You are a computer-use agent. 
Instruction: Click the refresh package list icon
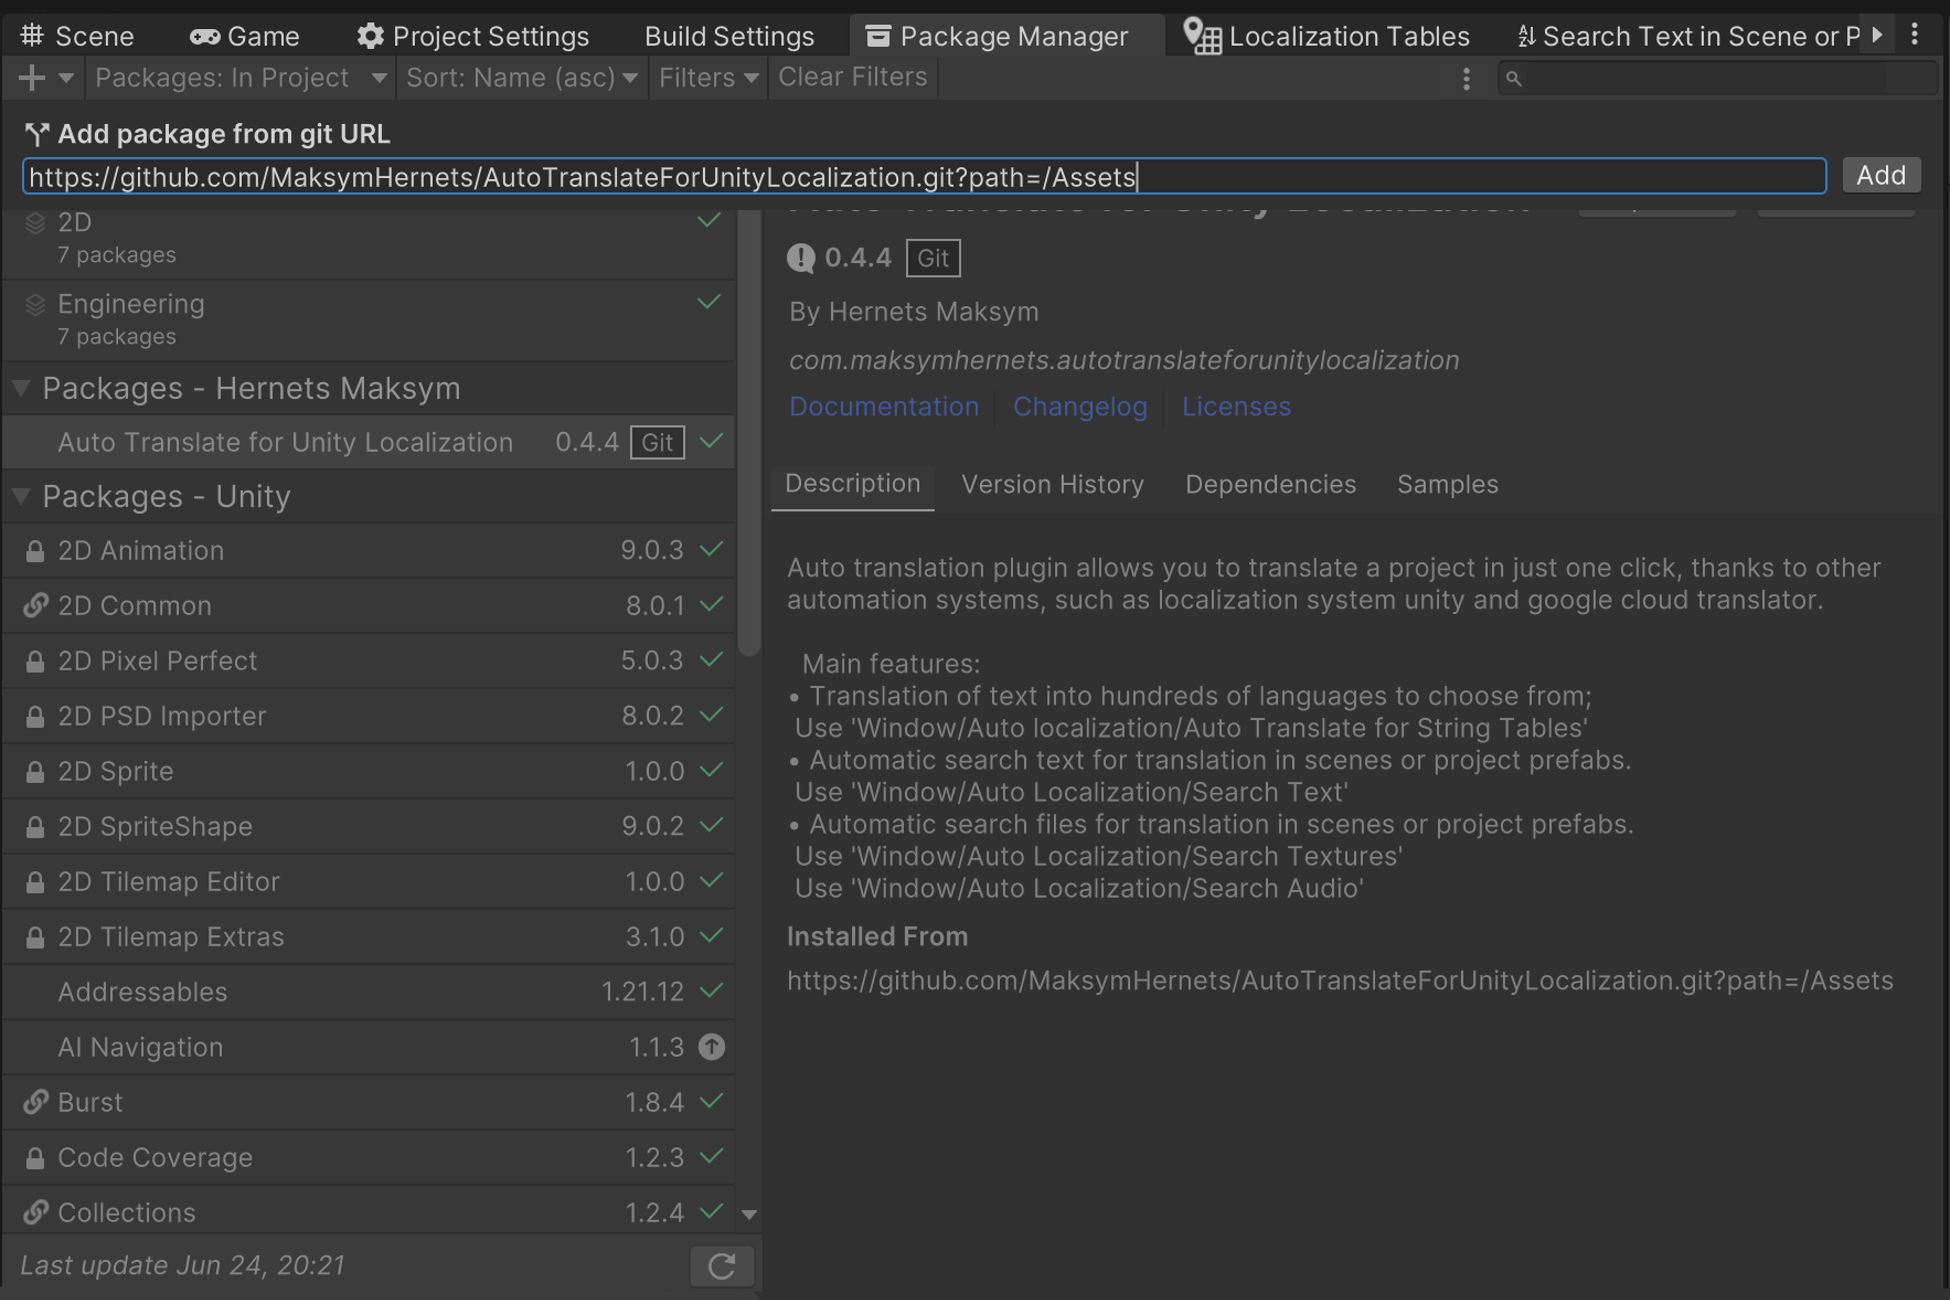(x=721, y=1266)
